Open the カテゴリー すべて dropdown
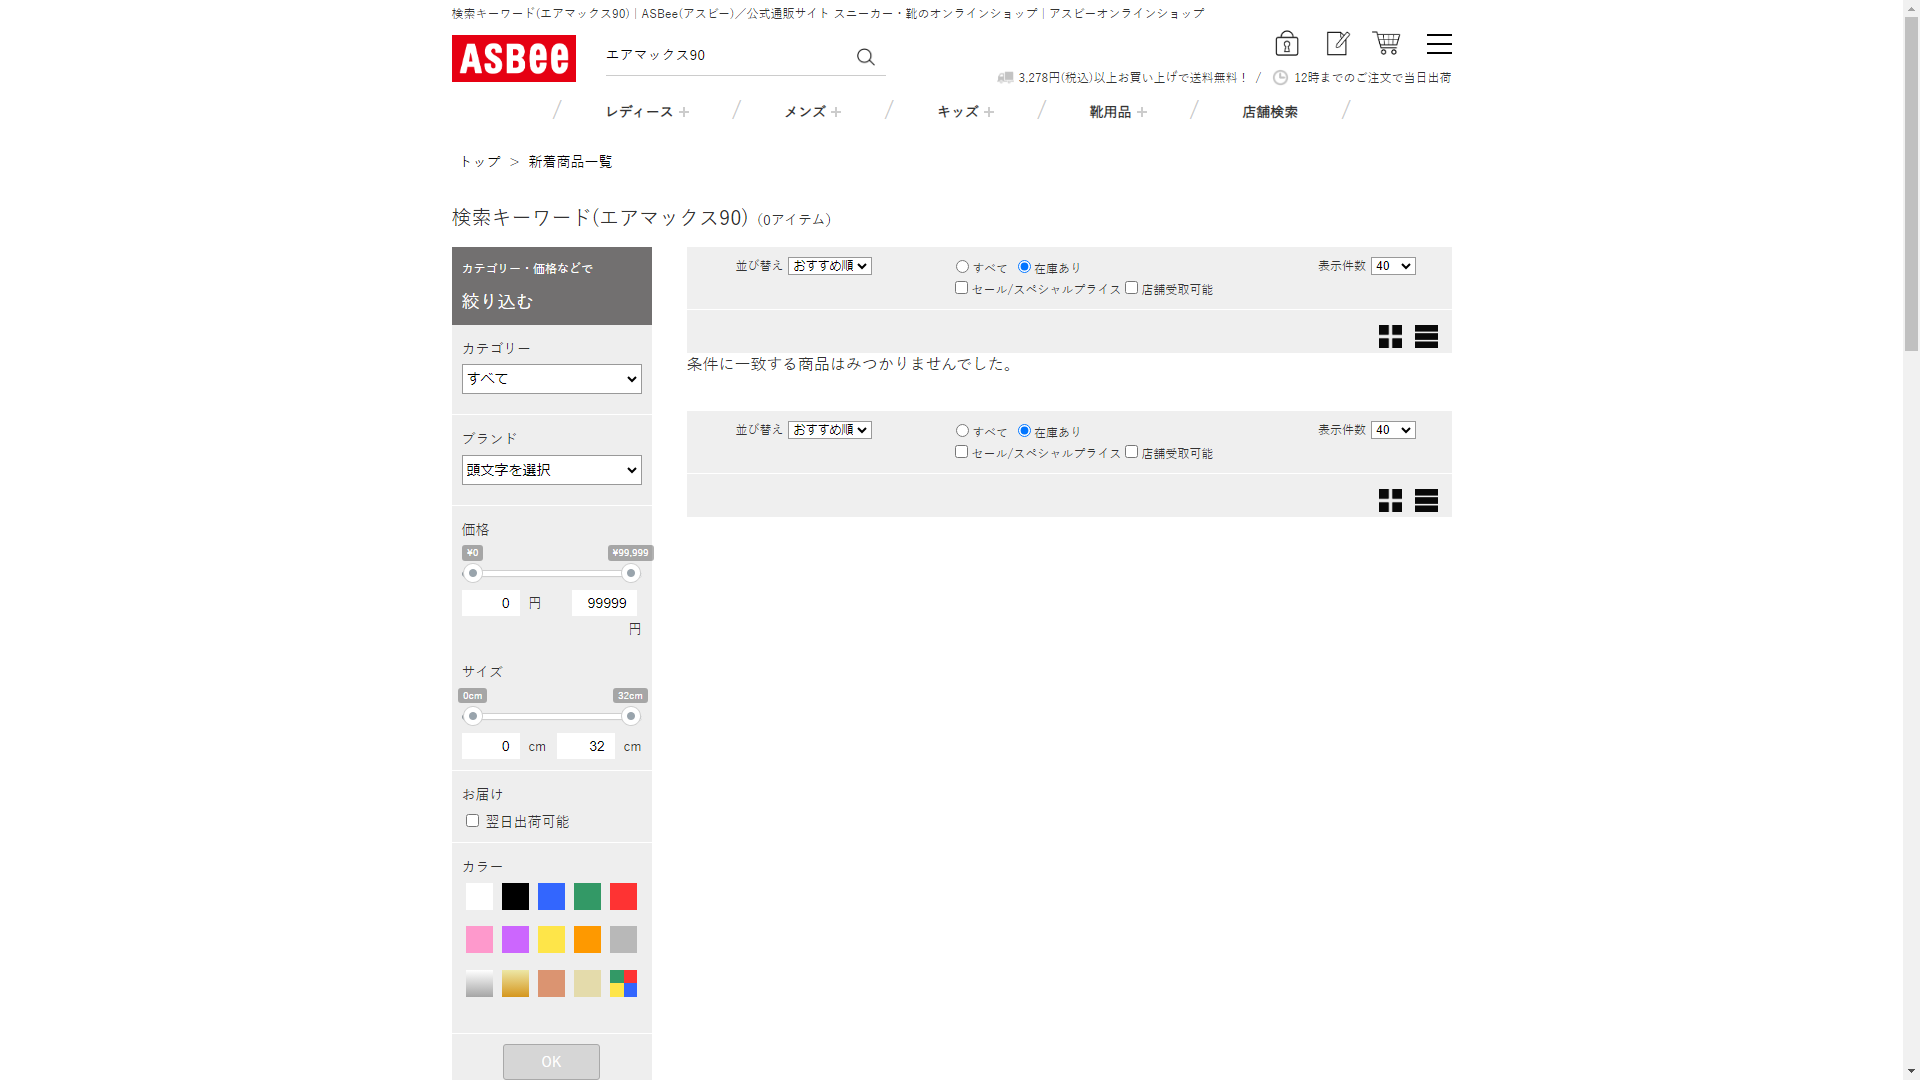The image size is (1920, 1080). (x=551, y=379)
